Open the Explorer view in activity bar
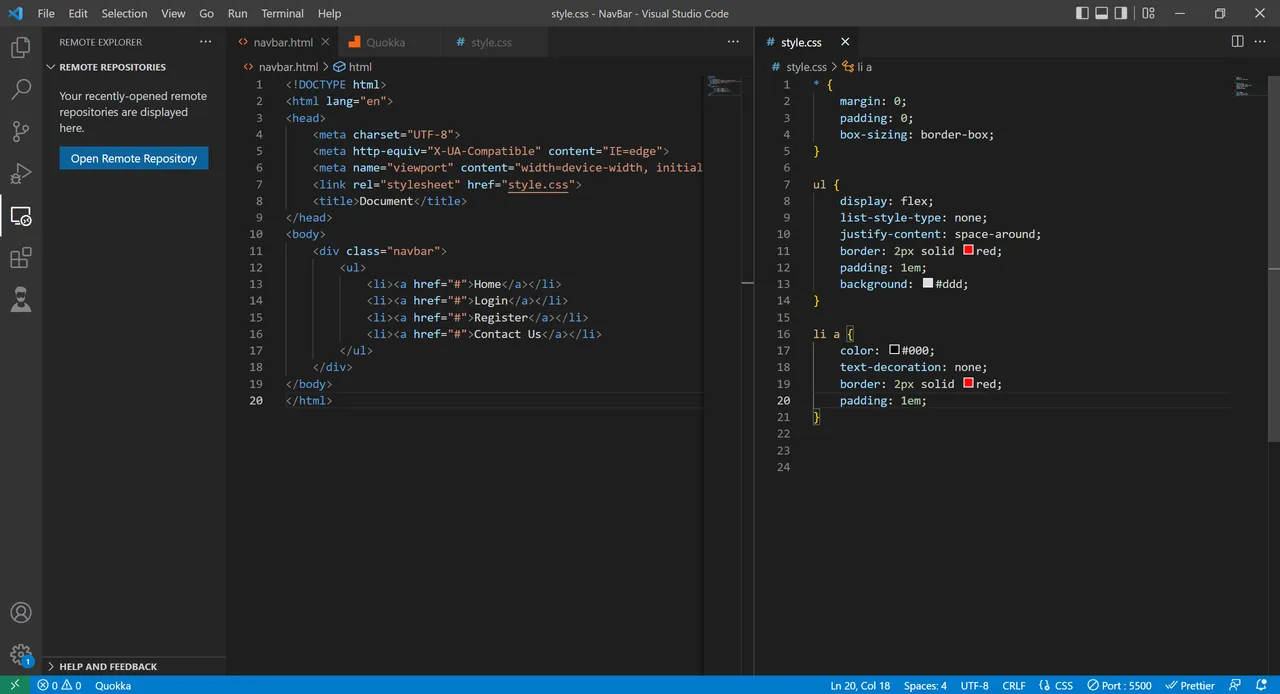The image size is (1280, 694). [21, 47]
